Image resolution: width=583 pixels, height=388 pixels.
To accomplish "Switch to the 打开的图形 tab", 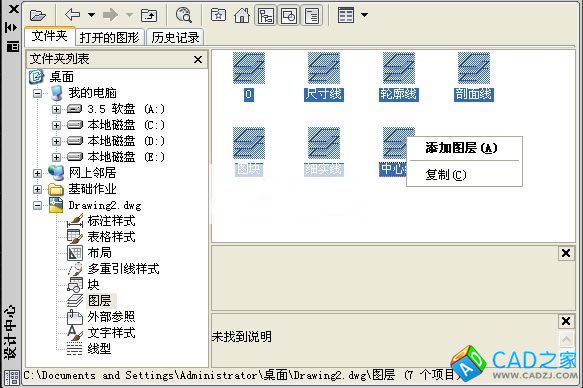I will (109, 38).
